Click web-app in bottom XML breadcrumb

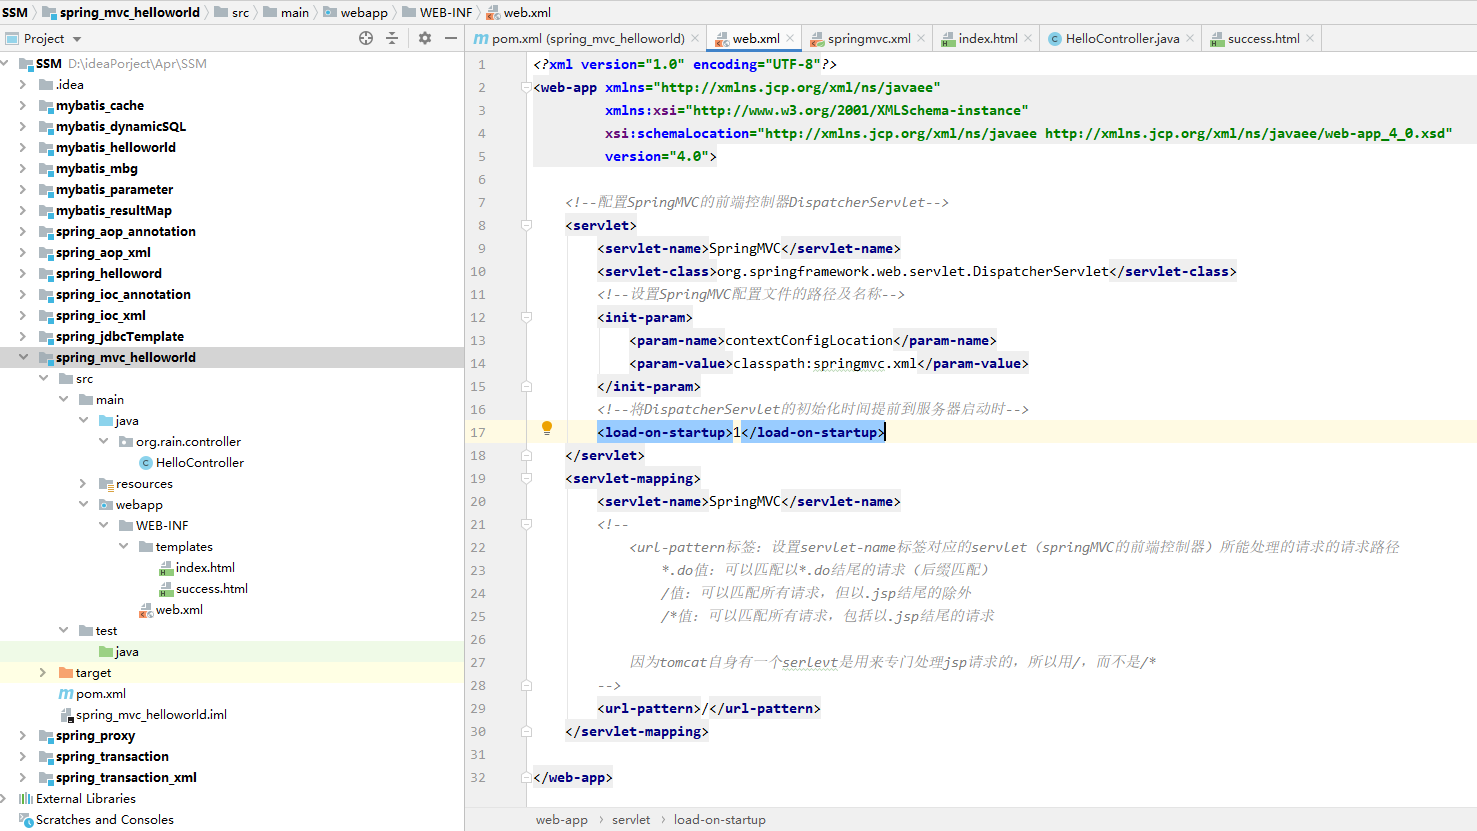coord(562,820)
